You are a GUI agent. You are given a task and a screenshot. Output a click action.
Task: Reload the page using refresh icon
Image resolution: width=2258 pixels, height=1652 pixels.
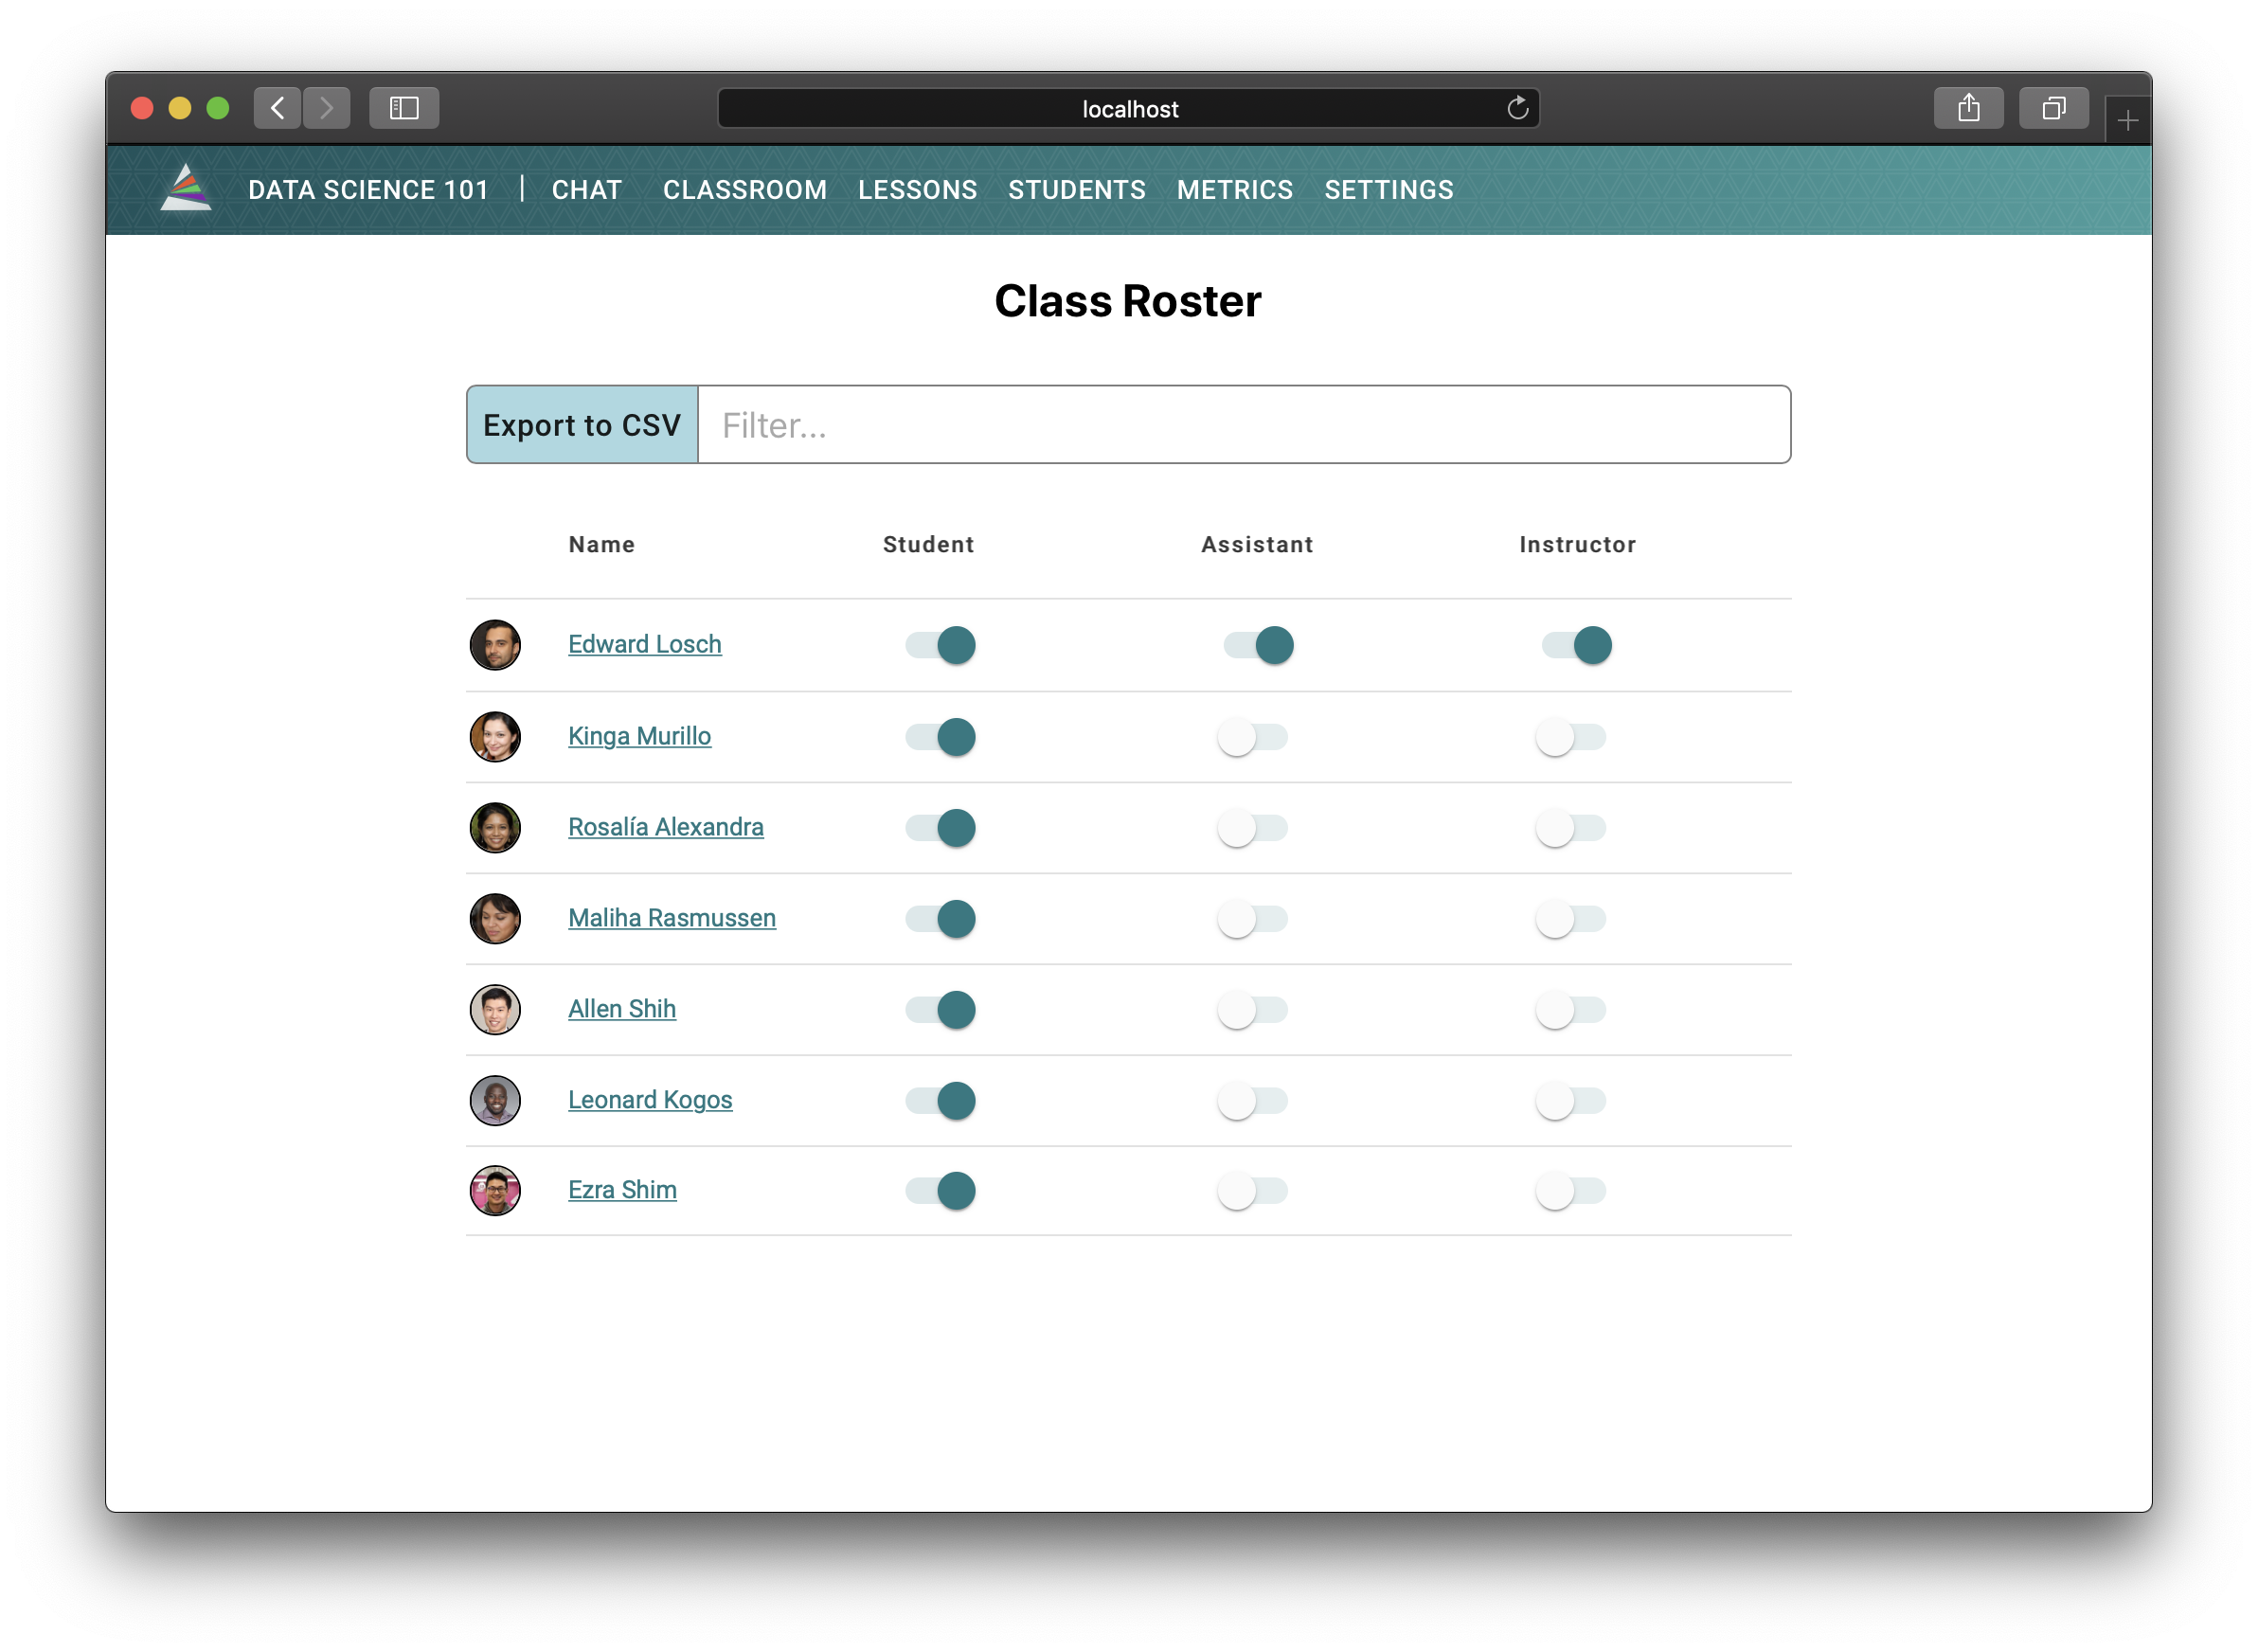pos(1517,108)
